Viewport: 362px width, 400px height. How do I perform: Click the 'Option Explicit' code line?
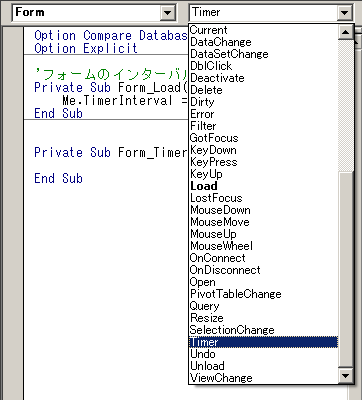86,49
